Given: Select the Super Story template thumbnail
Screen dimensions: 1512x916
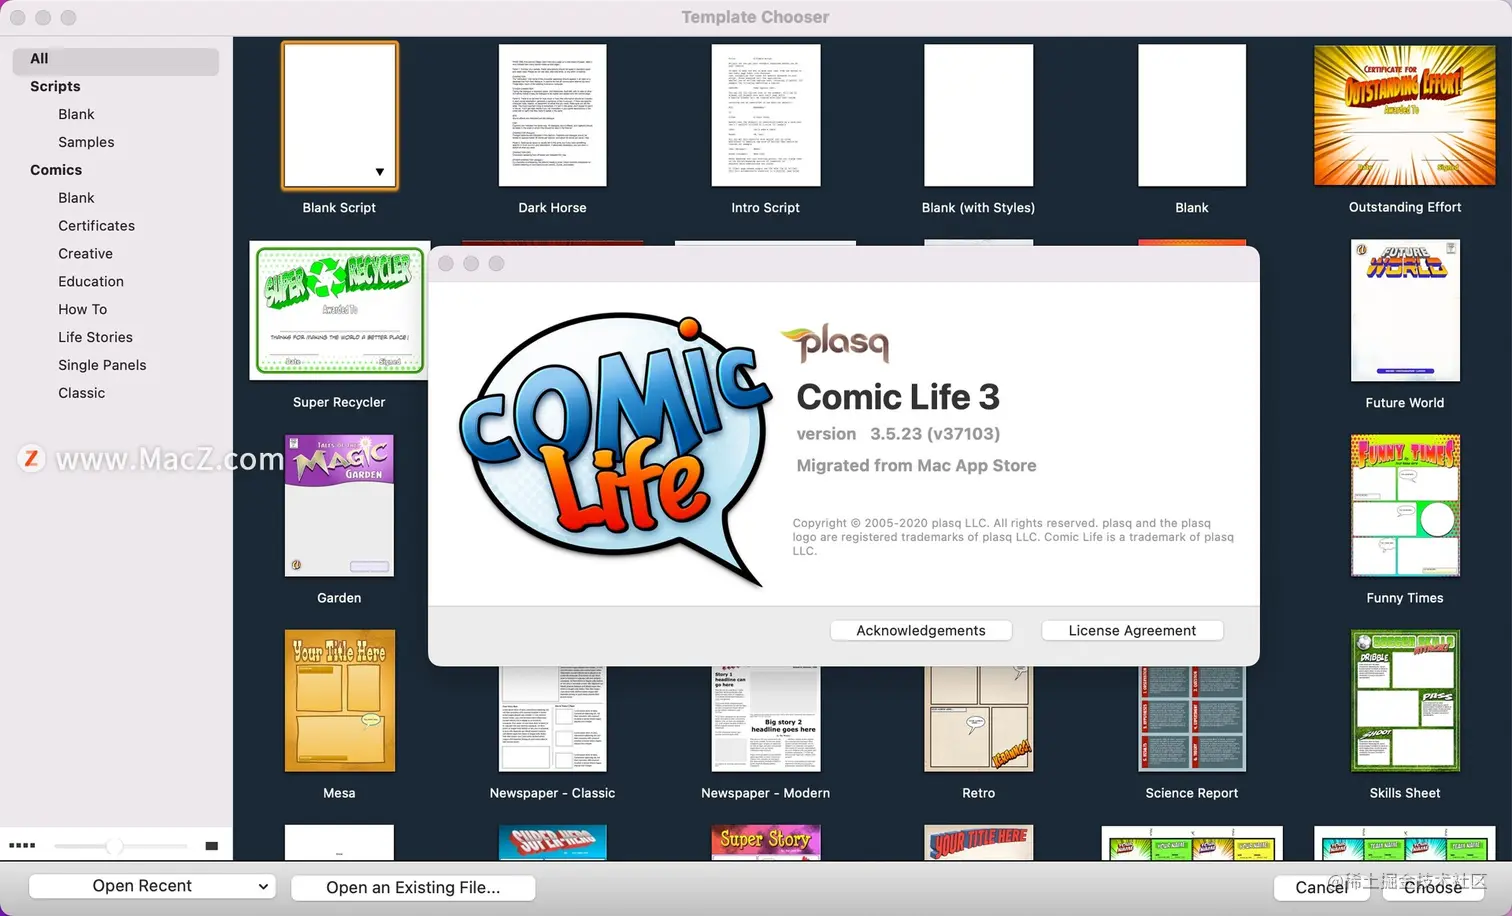Looking at the screenshot, I should click(765, 842).
